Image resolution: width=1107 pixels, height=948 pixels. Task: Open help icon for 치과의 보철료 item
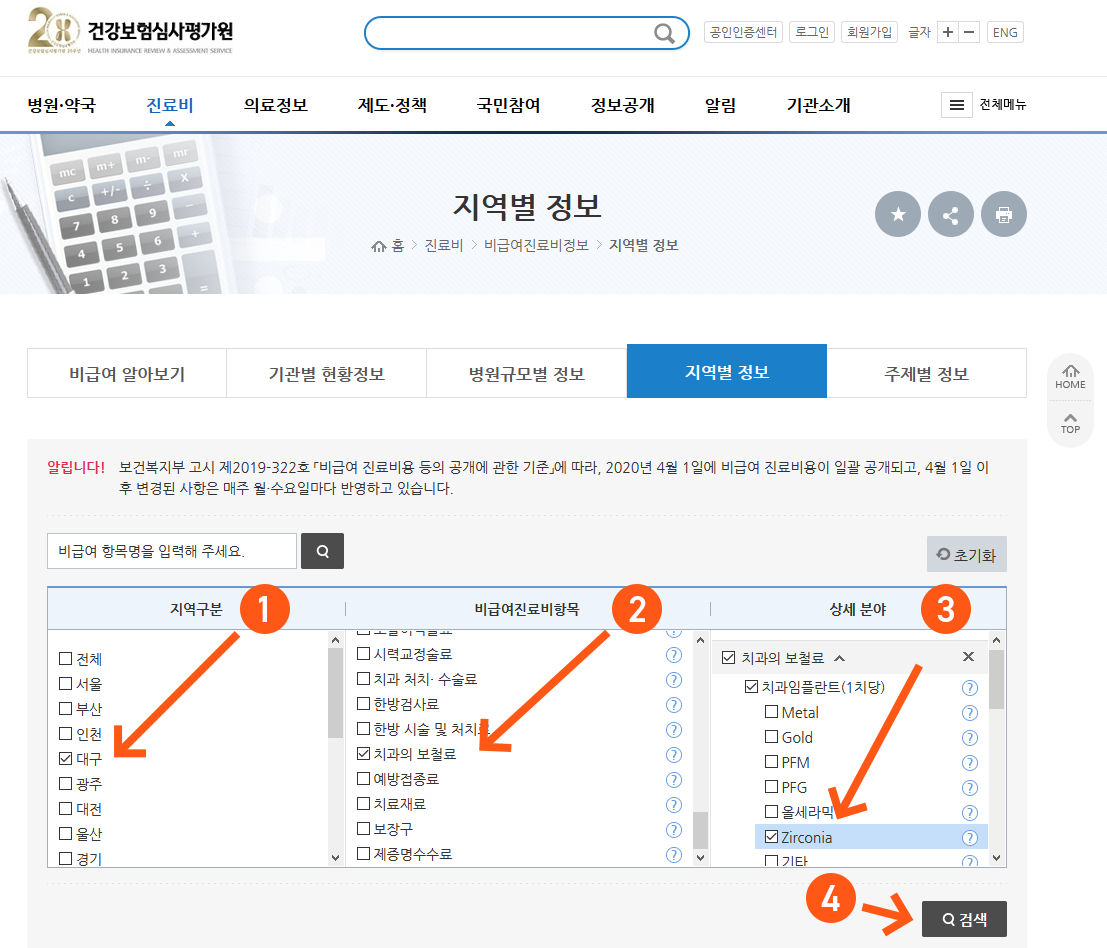674,755
